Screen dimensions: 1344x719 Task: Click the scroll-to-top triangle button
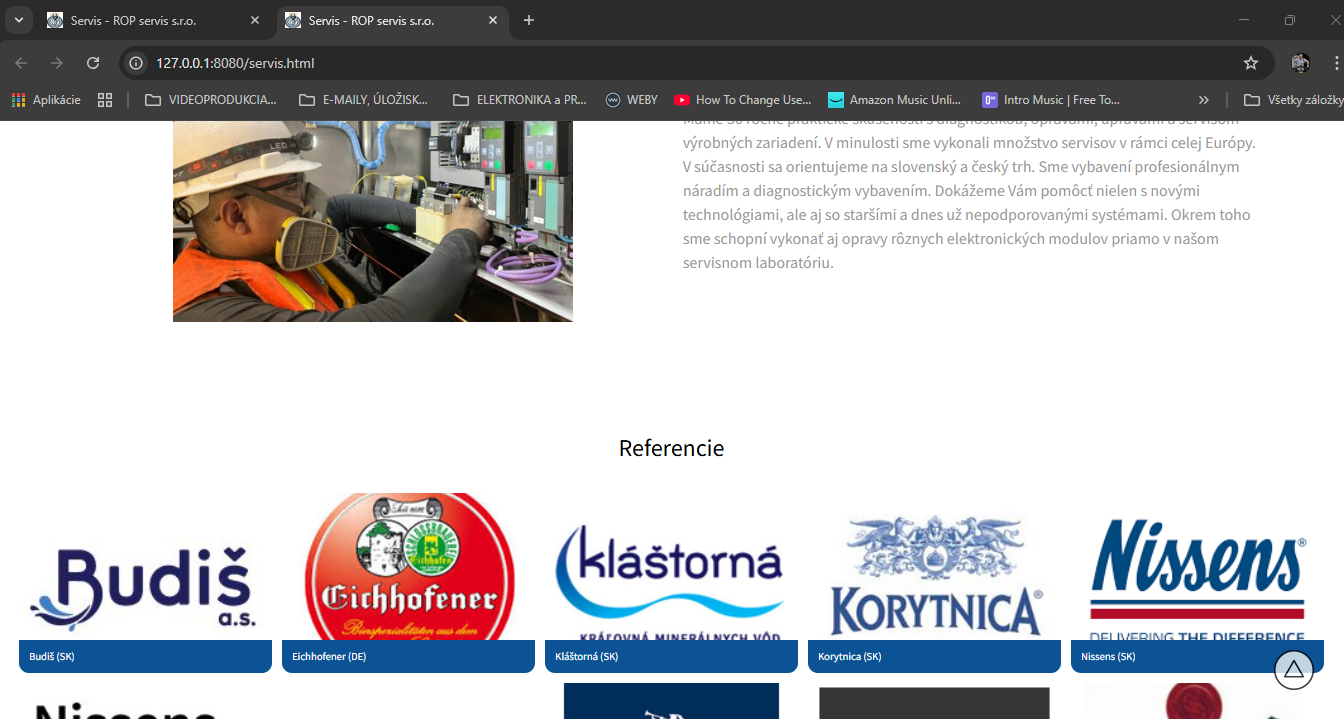coord(1293,669)
